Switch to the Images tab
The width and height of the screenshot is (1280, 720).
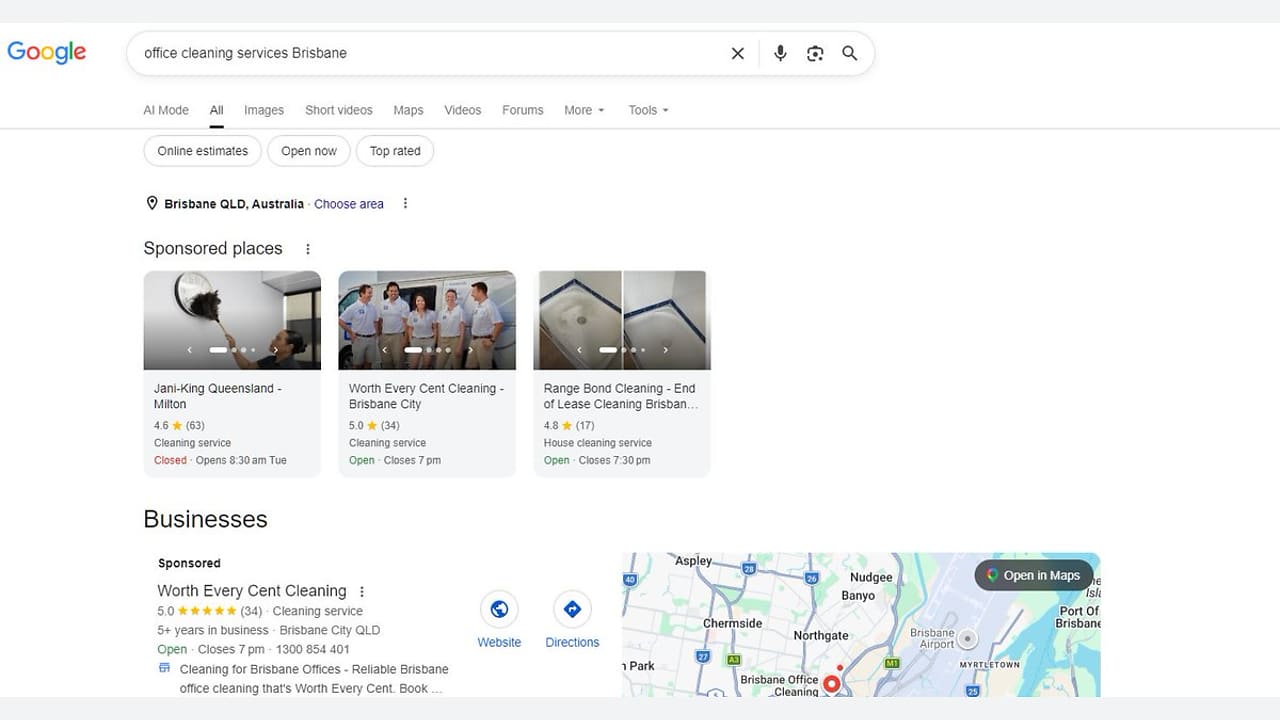(x=264, y=110)
